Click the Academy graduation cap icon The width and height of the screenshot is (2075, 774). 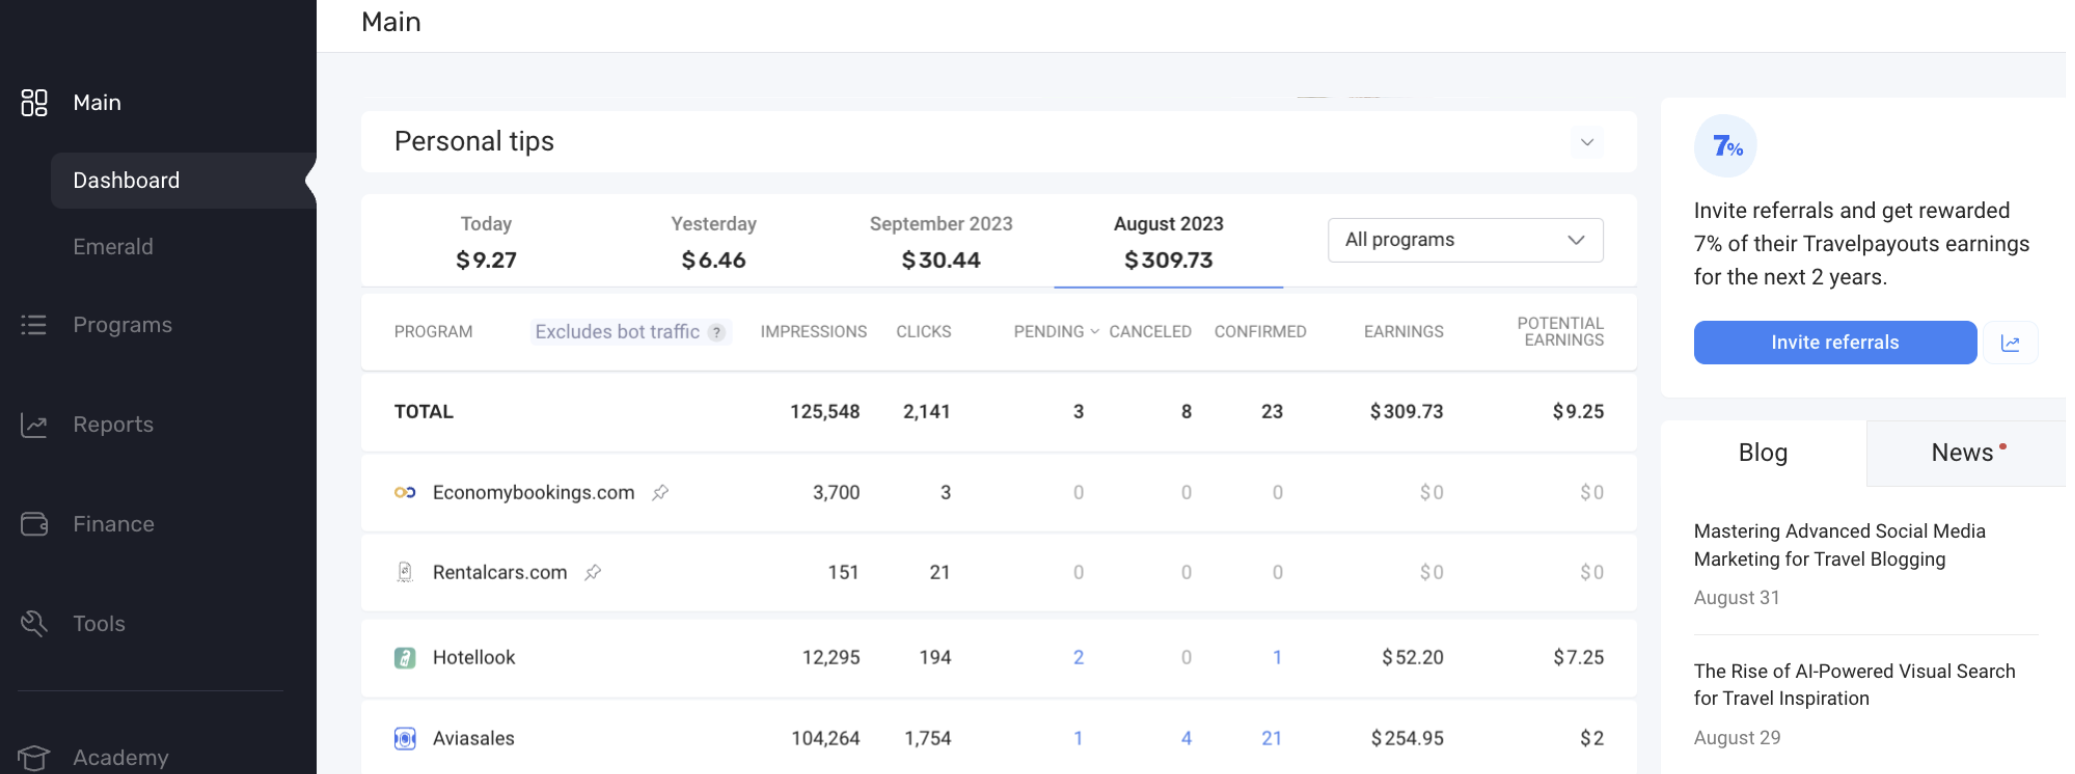pos(34,757)
